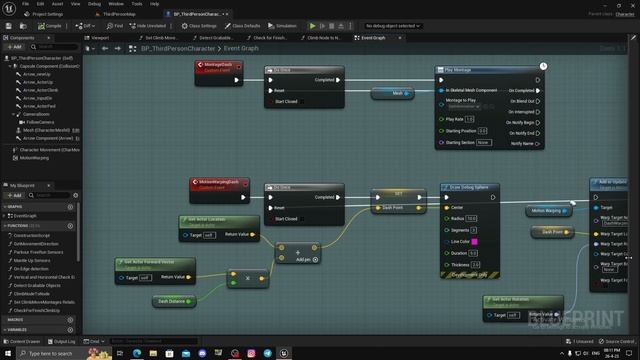
Task: Collapse the CameraBoom tree node
Action: click(13, 114)
